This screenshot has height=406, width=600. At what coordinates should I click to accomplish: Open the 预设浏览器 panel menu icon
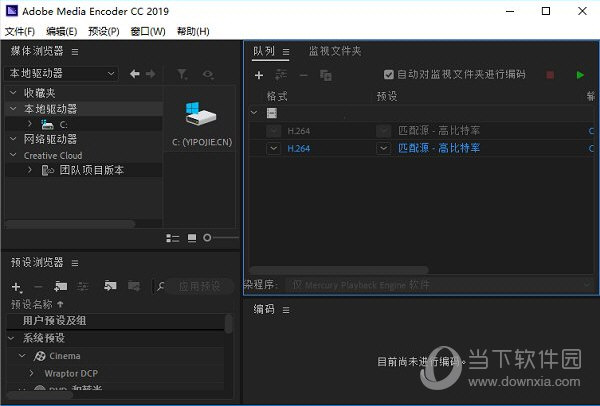[75, 263]
